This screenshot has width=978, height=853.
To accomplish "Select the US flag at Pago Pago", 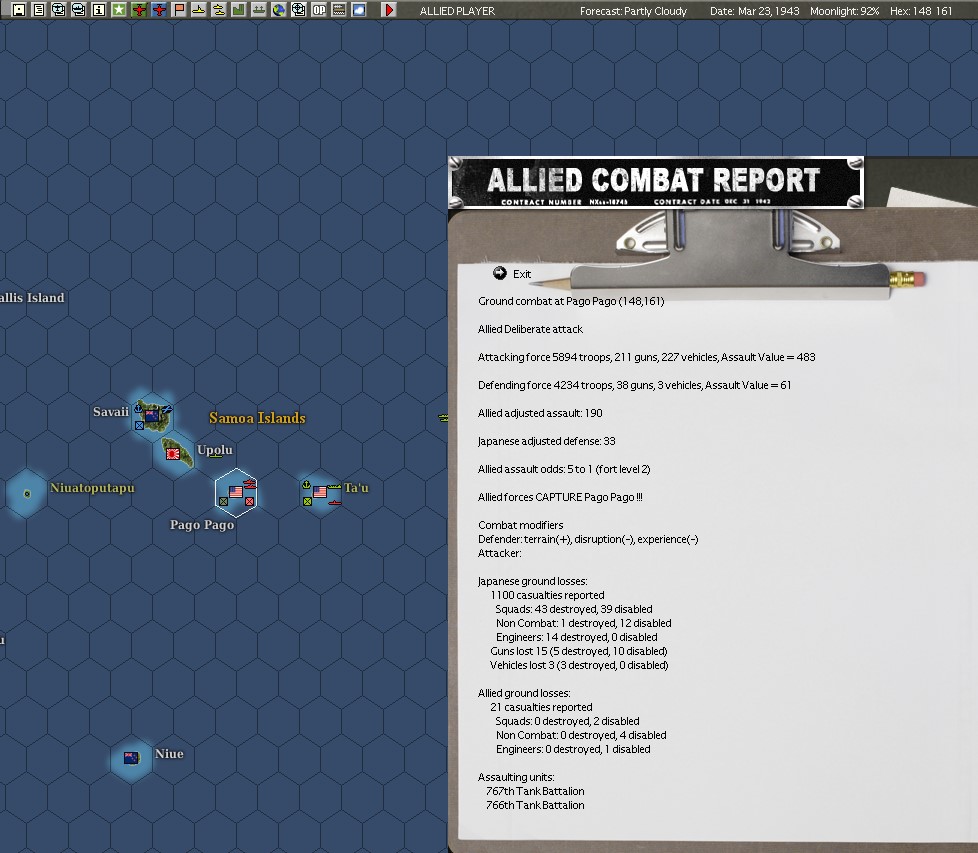I will pyautogui.click(x=236, y=492).
